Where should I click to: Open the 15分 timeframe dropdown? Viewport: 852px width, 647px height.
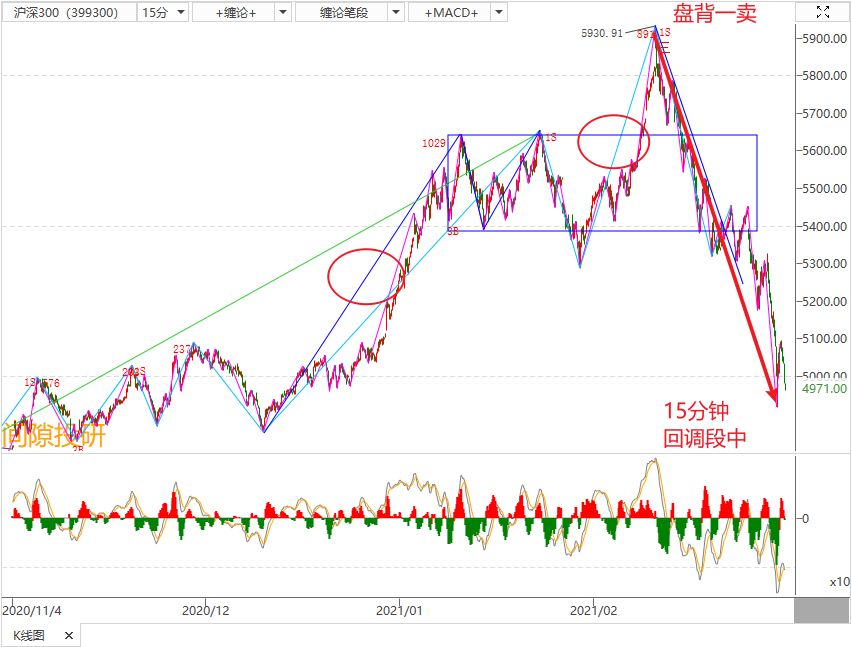point(163,12)
